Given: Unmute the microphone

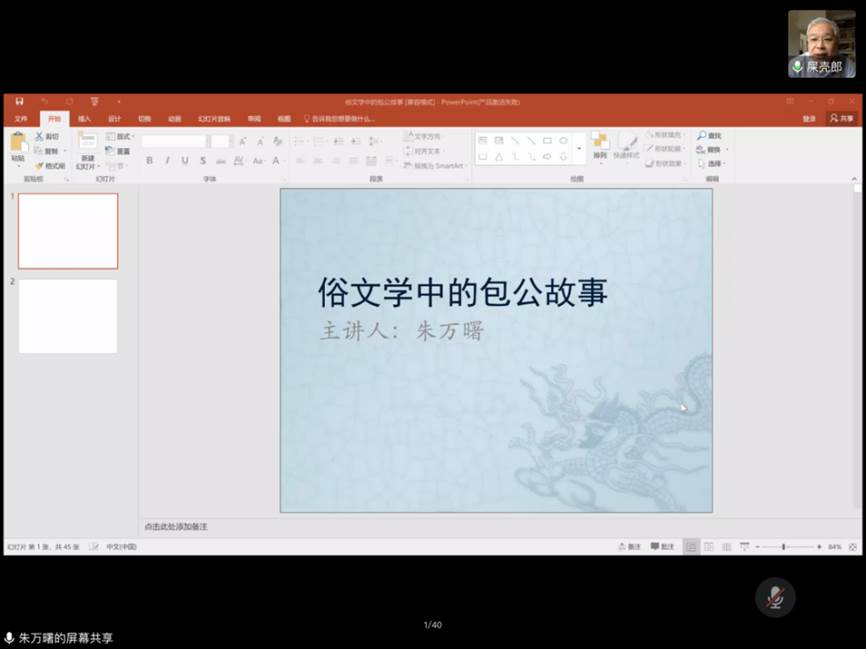Looking at the screenshot, I should point(775,598).
